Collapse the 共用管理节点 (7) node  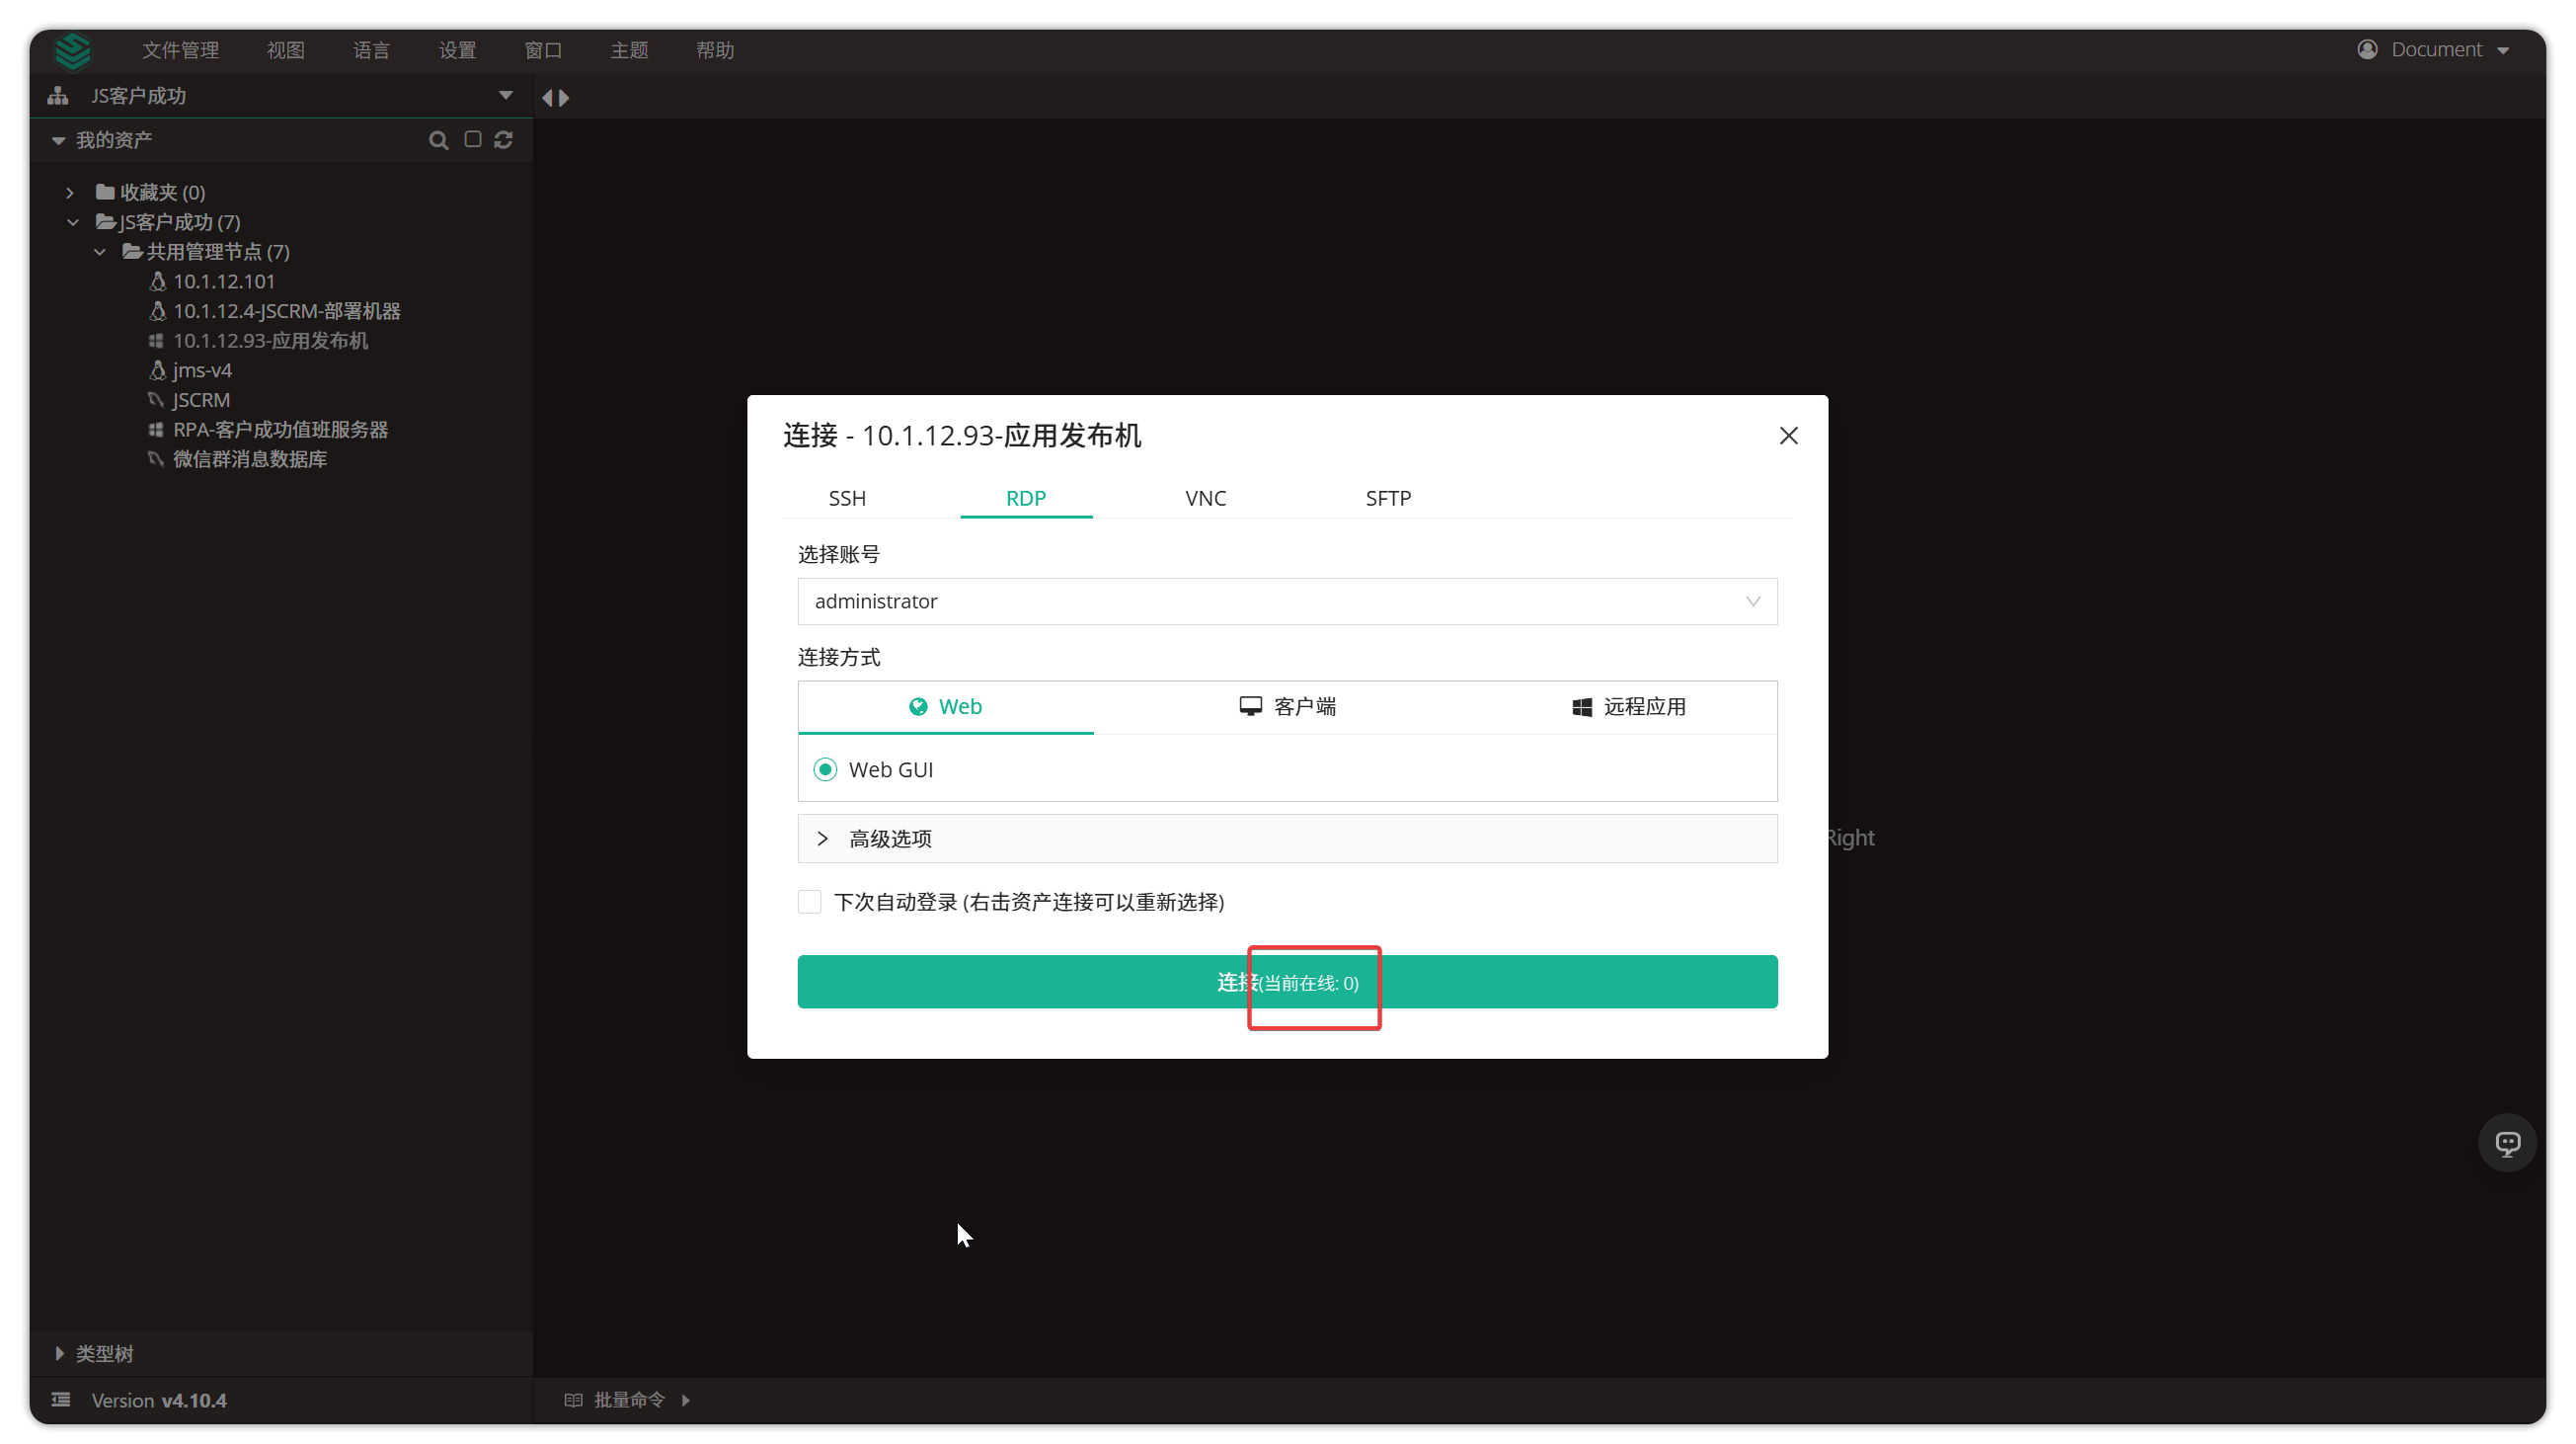(x=99, y=252)
